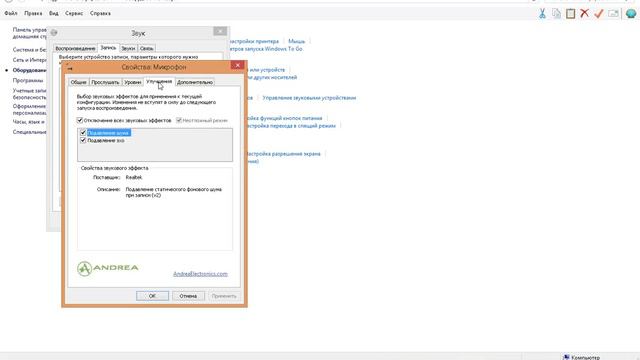Click the teal globe toolbar icon
Screen dimensions: 640x360
click(631, 13)
